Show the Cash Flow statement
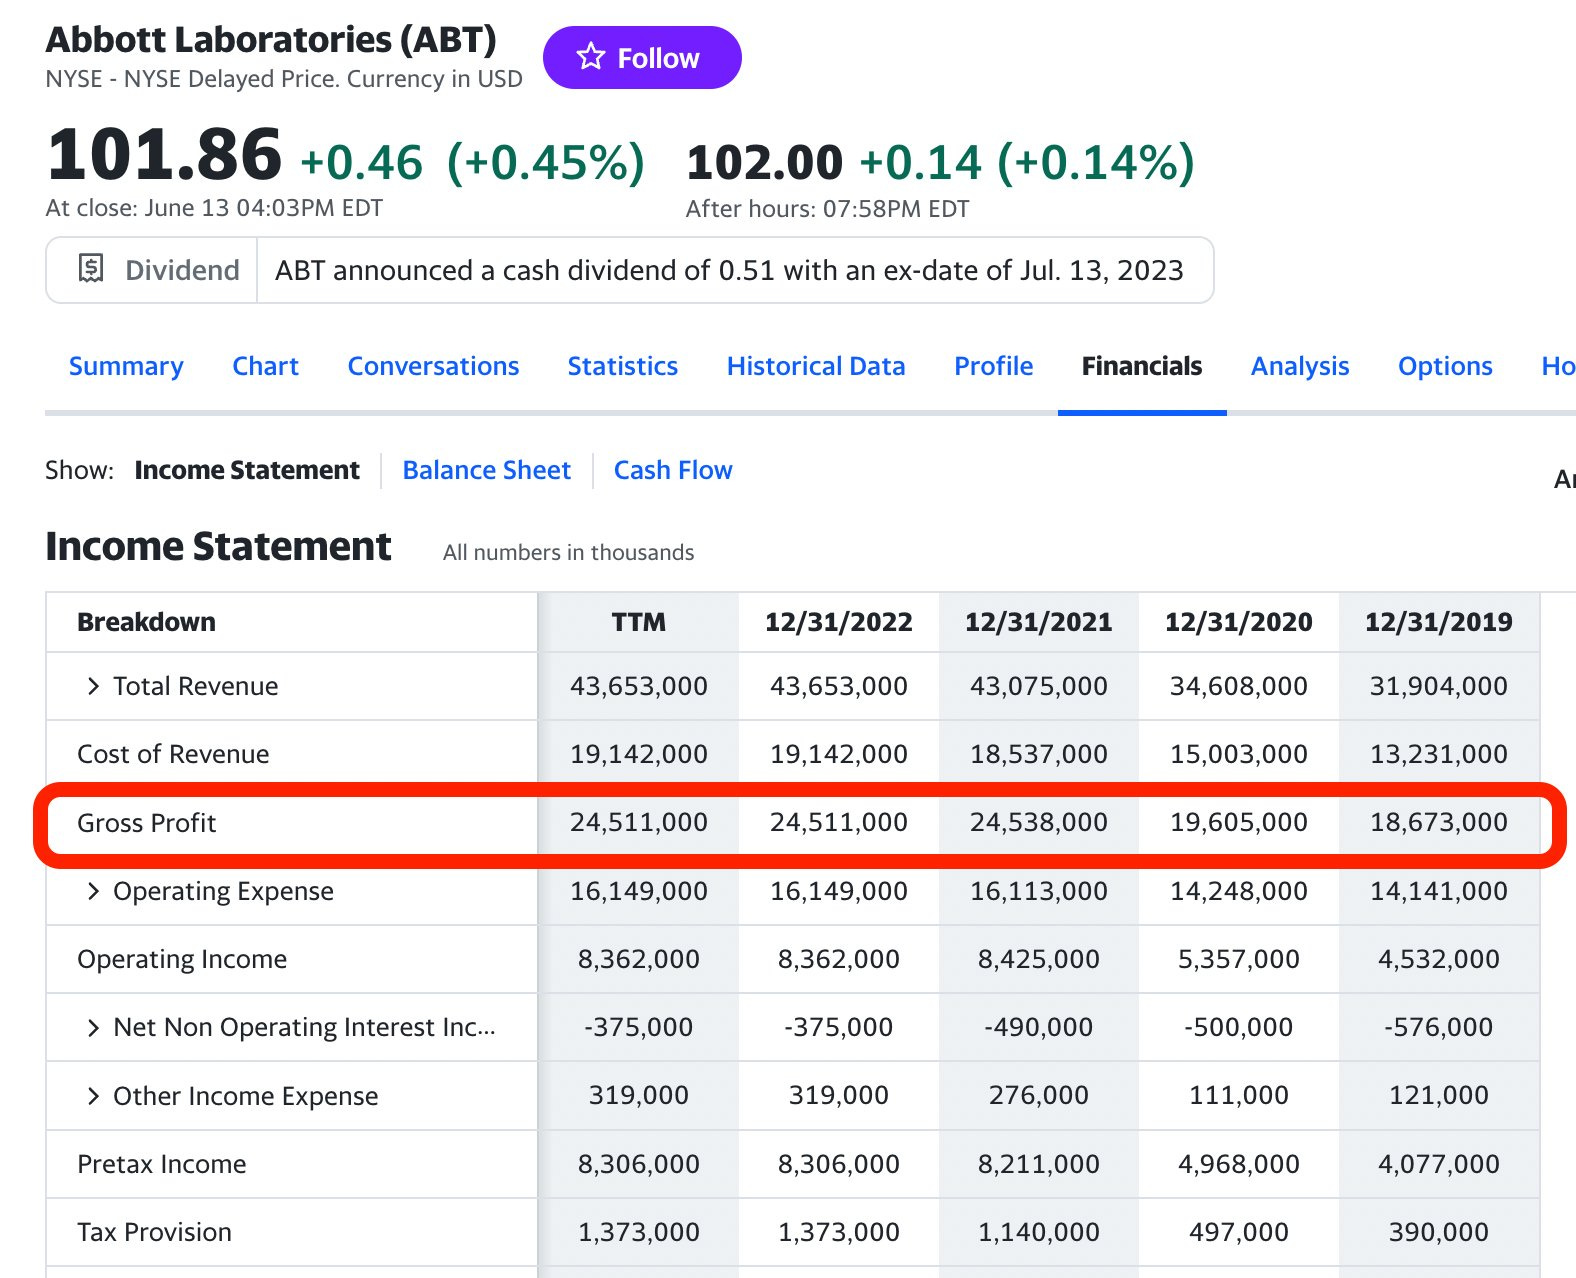 673,470
